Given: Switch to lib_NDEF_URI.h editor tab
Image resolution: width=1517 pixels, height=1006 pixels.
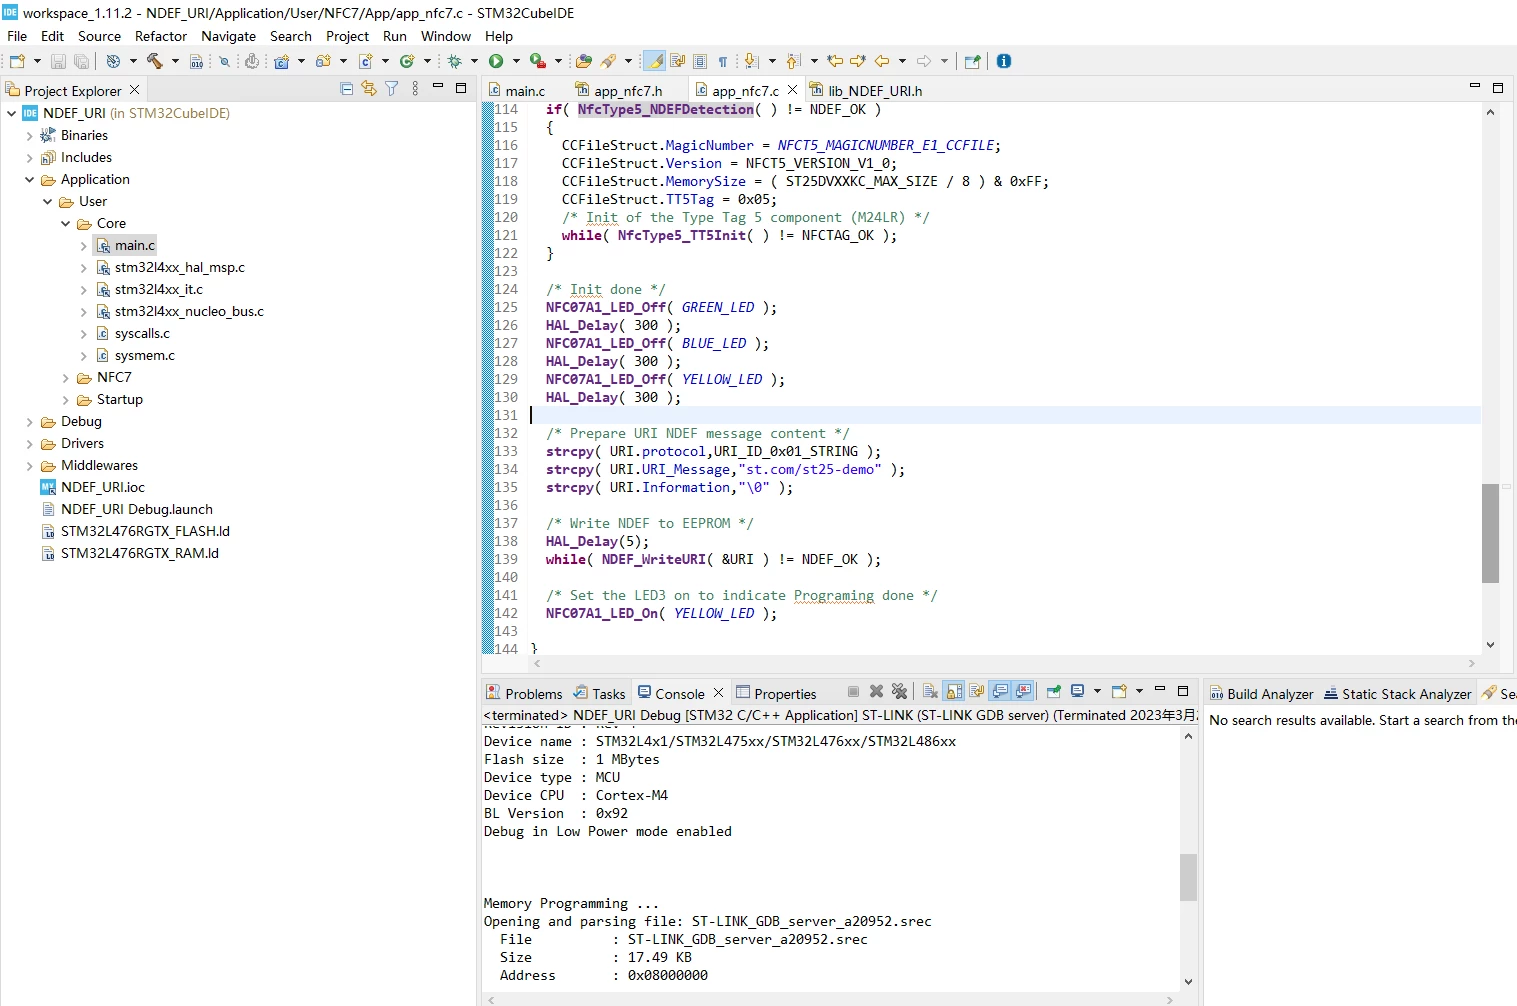Looking at the screenshot, I should pos(866,90).
